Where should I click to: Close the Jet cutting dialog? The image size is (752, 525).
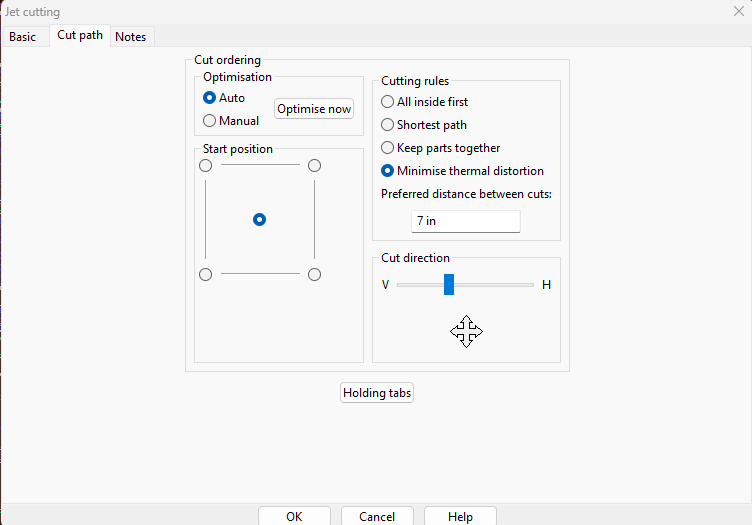click(738, 11)
